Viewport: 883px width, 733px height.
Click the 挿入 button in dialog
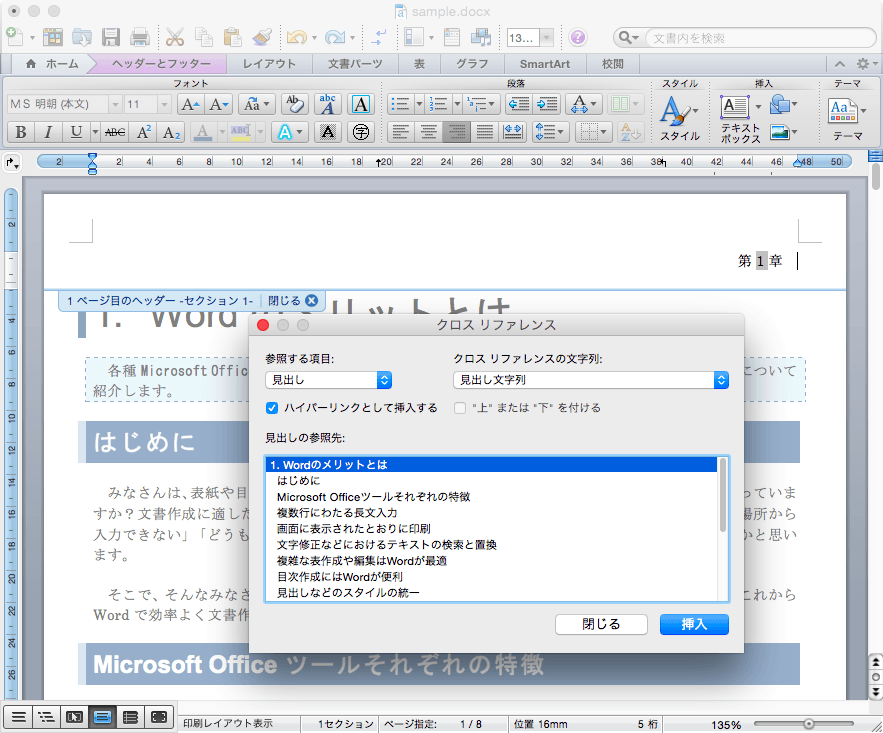tap(694, 624)
